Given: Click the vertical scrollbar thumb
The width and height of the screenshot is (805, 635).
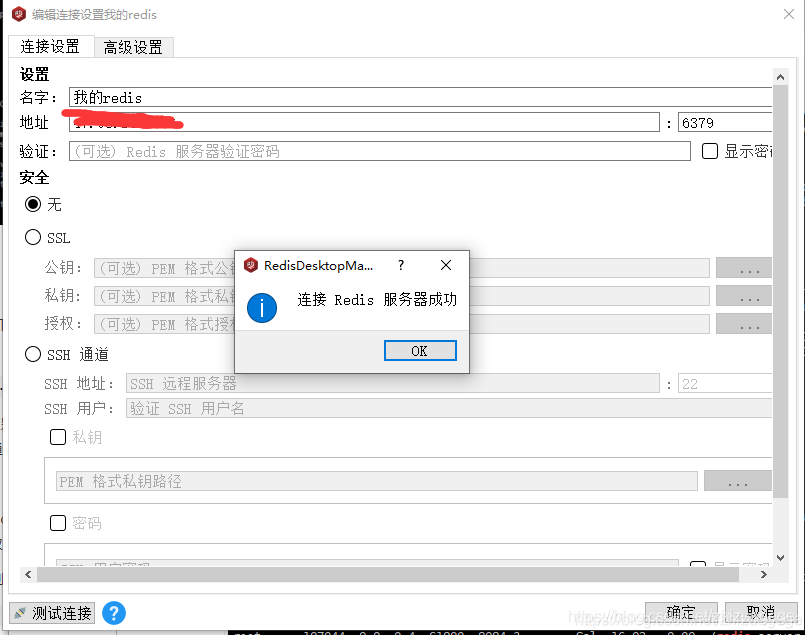Looking at the screenshot, I should [780, 292].
